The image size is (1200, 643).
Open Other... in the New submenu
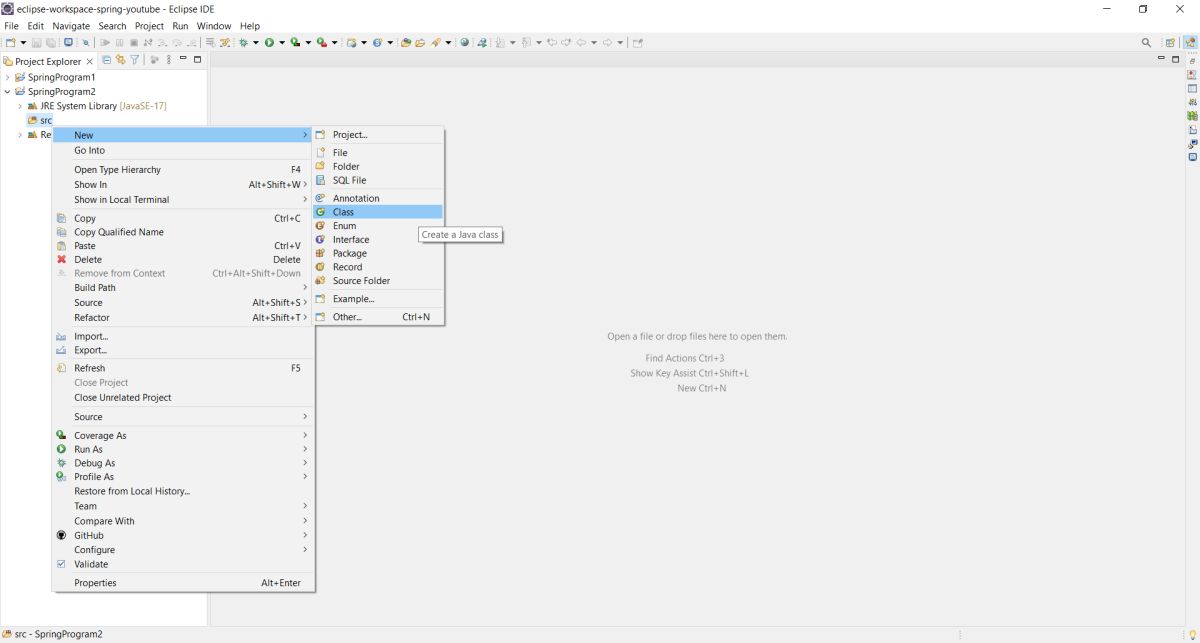tap(377, 317)
